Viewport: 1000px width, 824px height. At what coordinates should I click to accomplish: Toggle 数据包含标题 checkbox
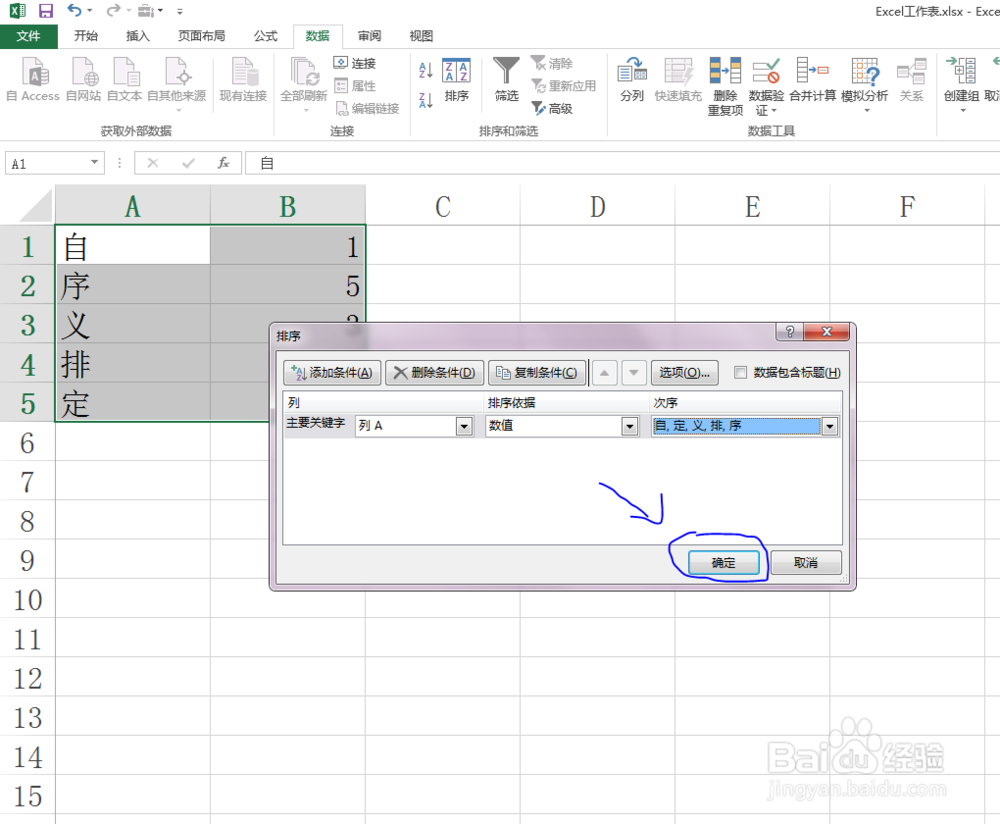coord(740,372)
